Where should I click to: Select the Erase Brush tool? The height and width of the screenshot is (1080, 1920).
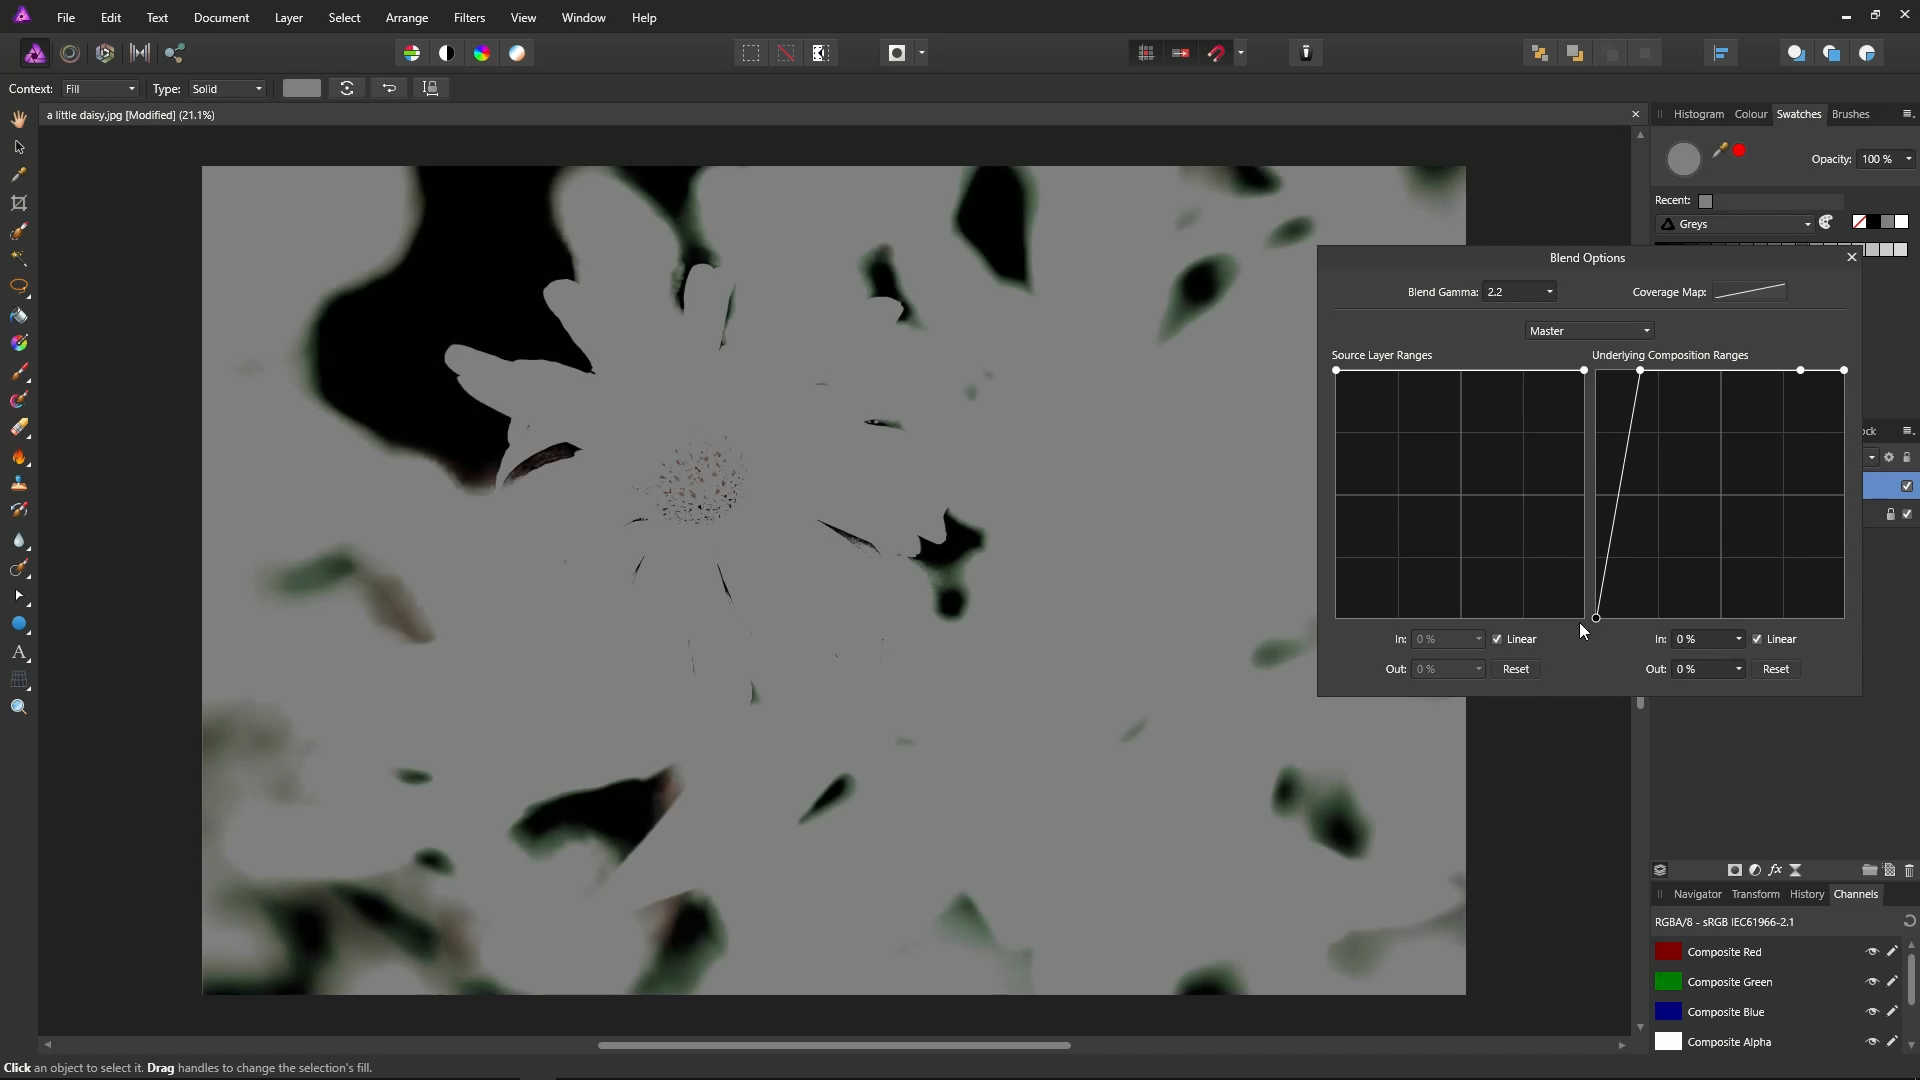19,428
